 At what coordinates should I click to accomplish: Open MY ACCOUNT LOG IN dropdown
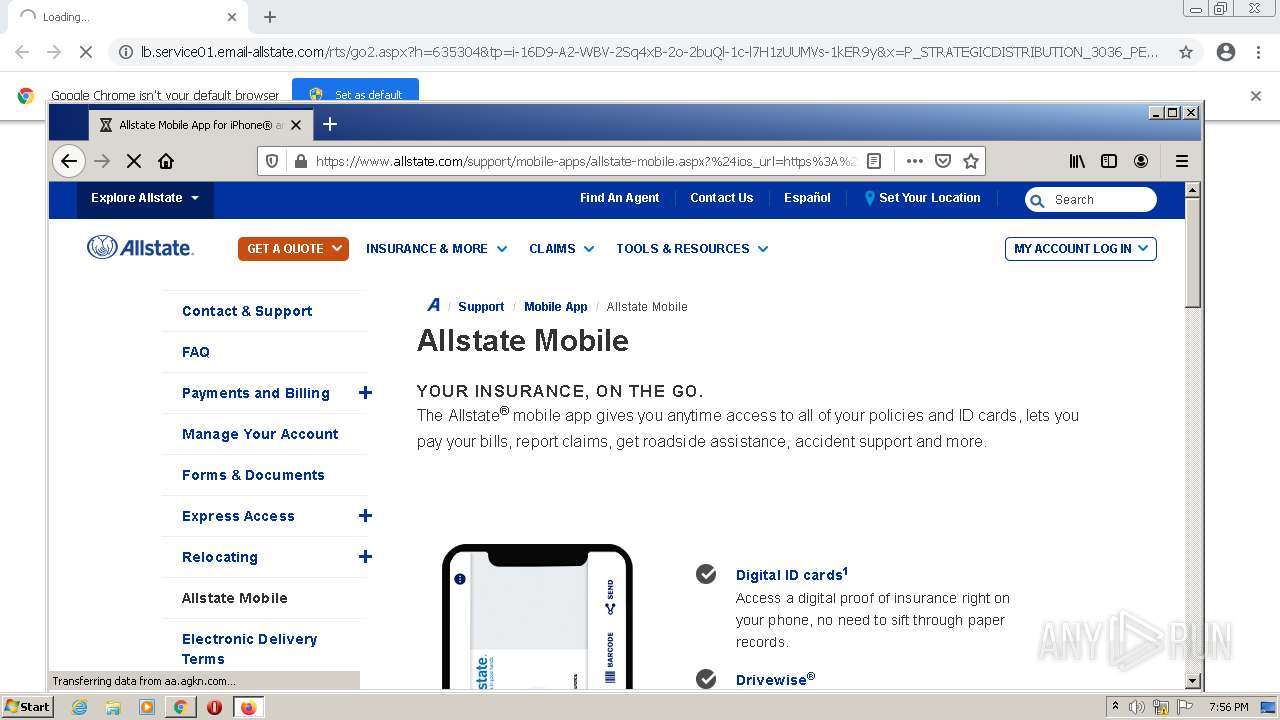point(1080,248)
